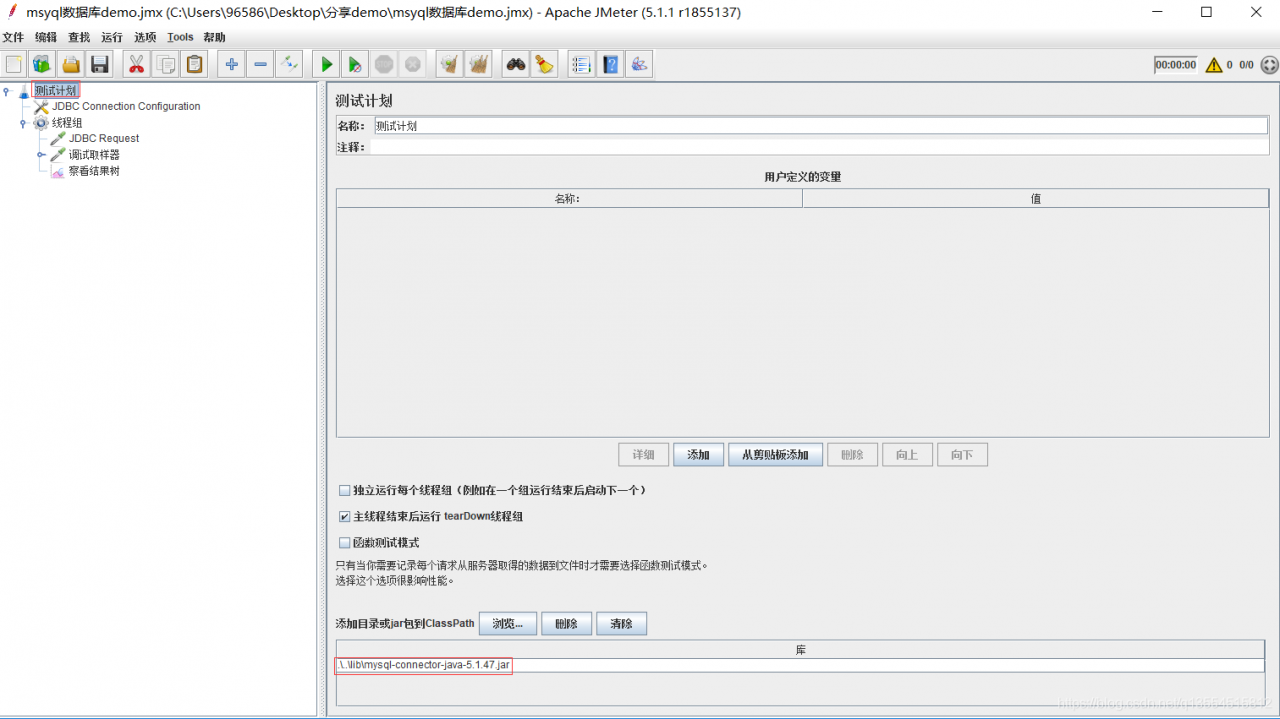Open the 选项 menu
The image size is (1280, 719).
[146, 37]
